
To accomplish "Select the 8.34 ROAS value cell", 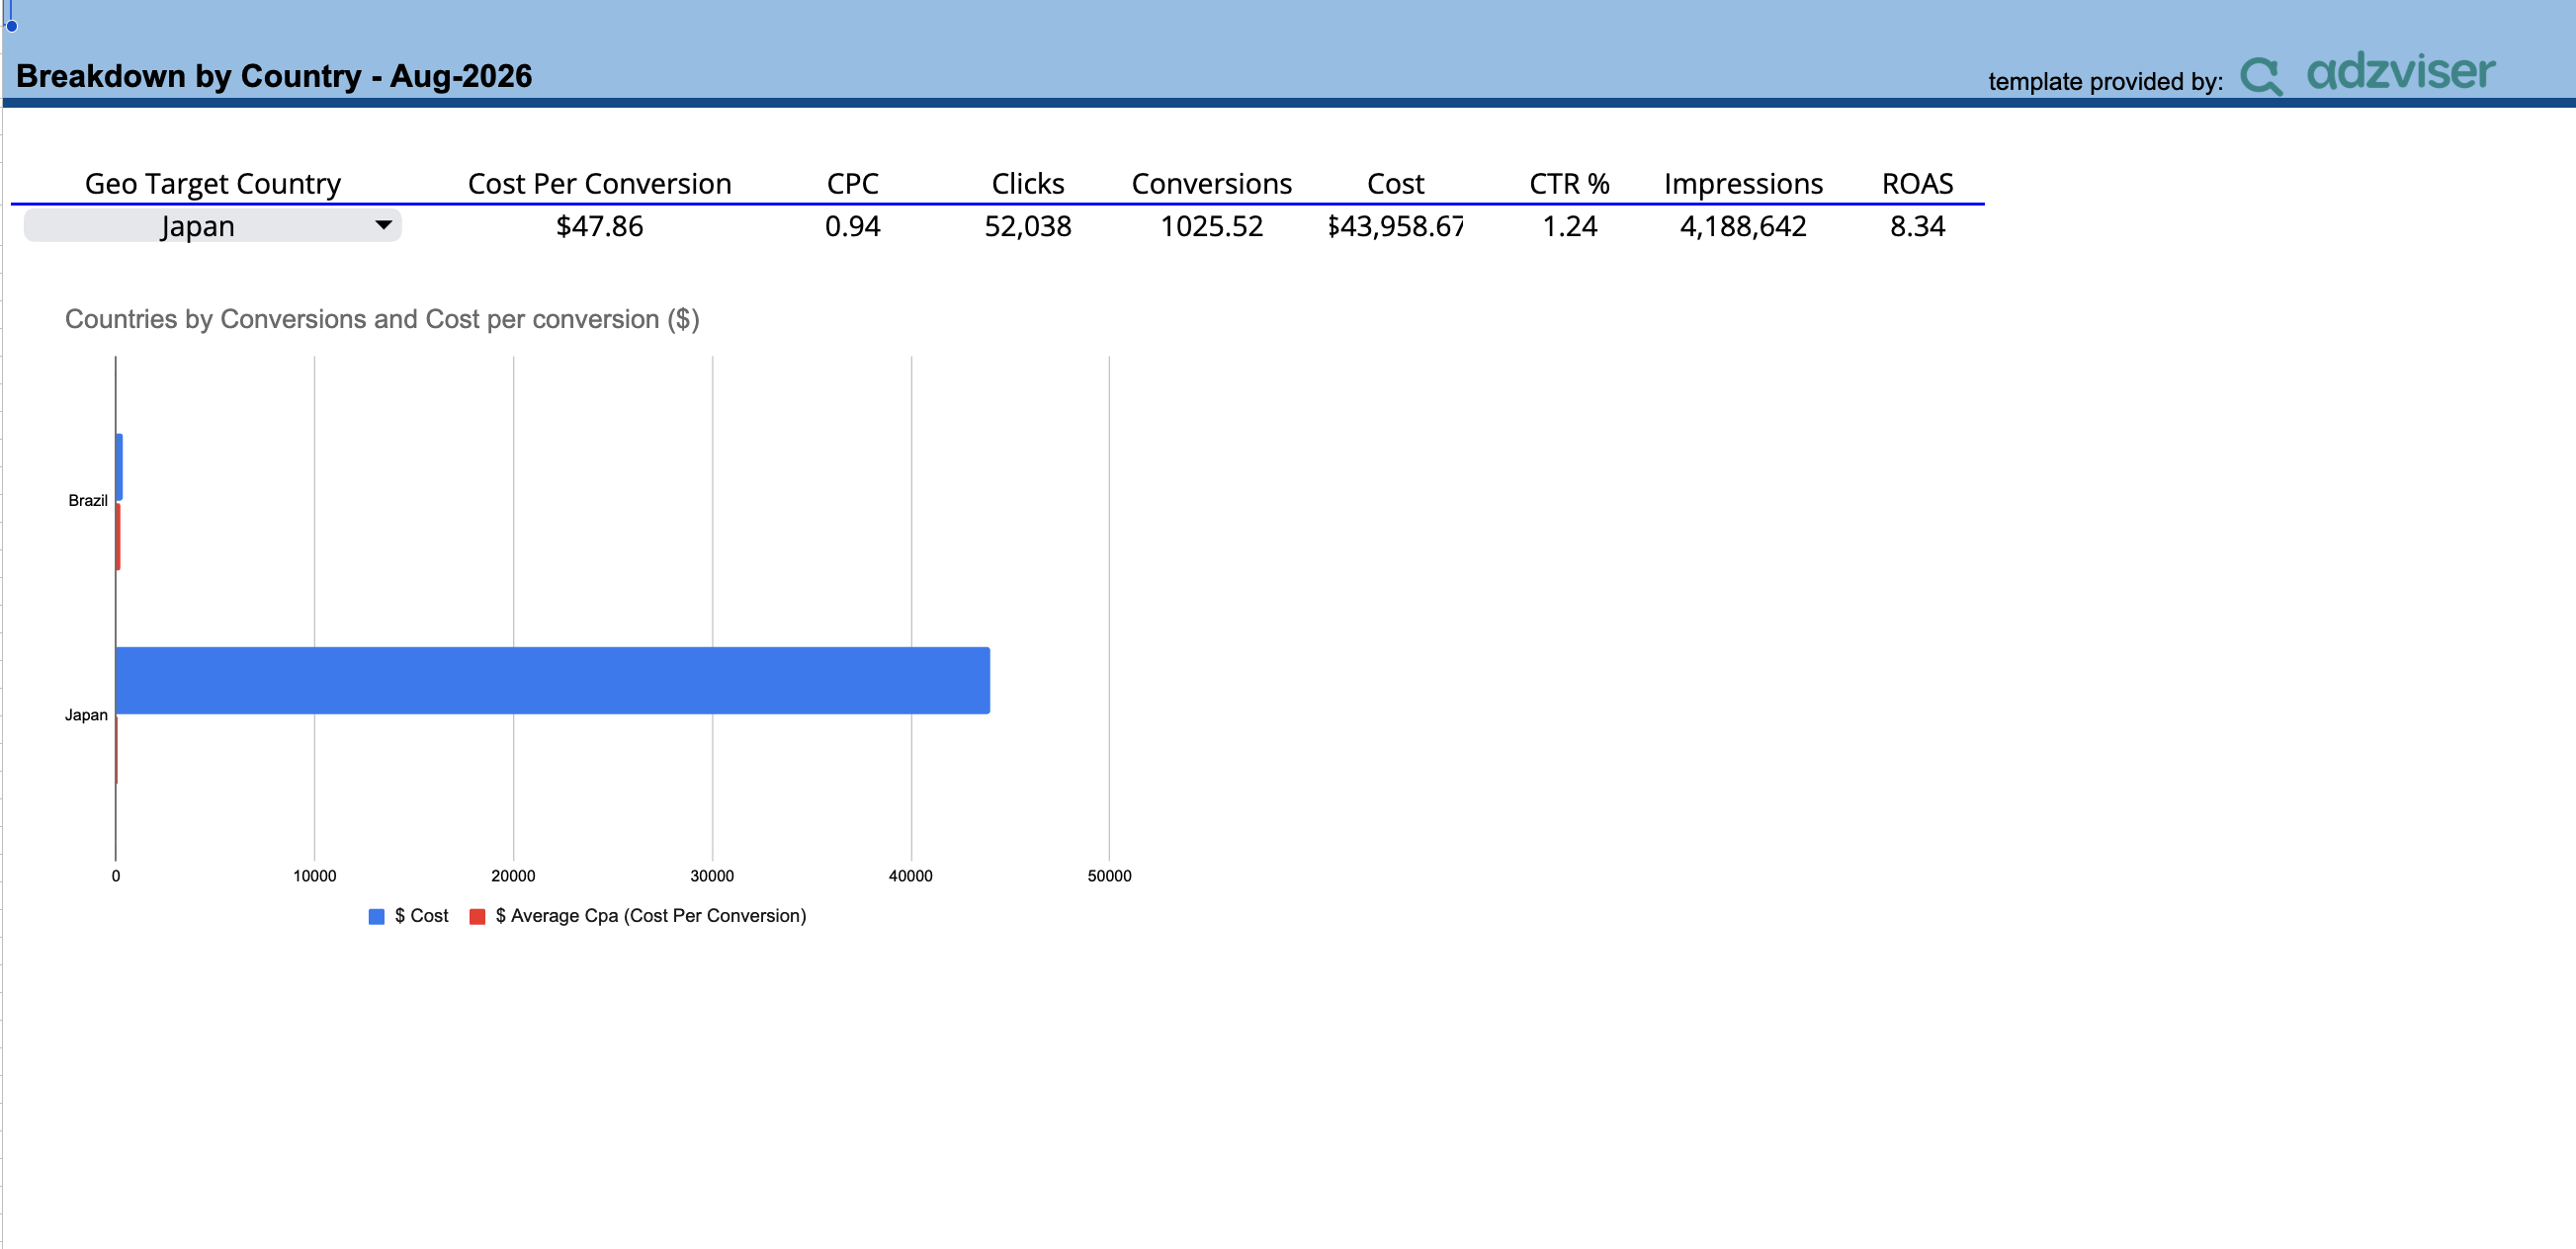I will 1918,226.
